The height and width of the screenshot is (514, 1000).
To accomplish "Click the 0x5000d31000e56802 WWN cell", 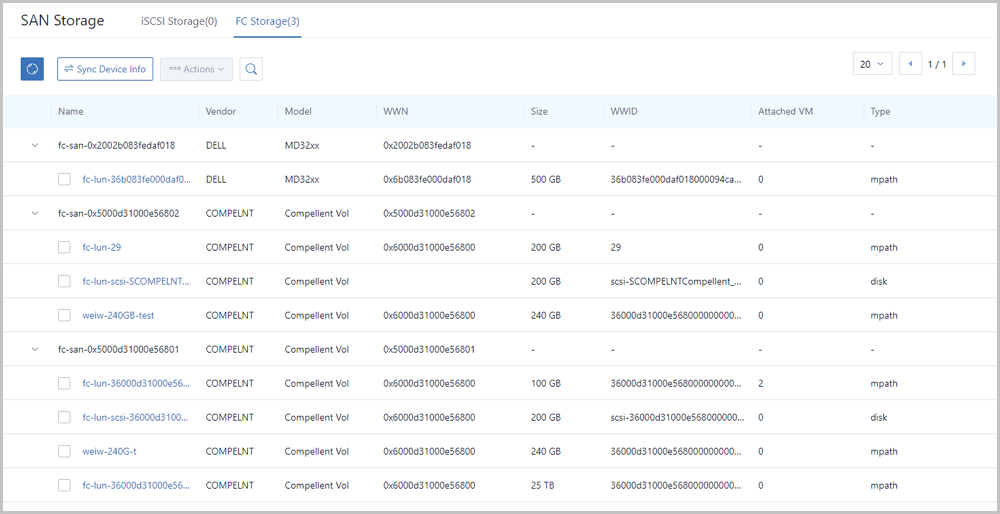I will tap(429, 213).
